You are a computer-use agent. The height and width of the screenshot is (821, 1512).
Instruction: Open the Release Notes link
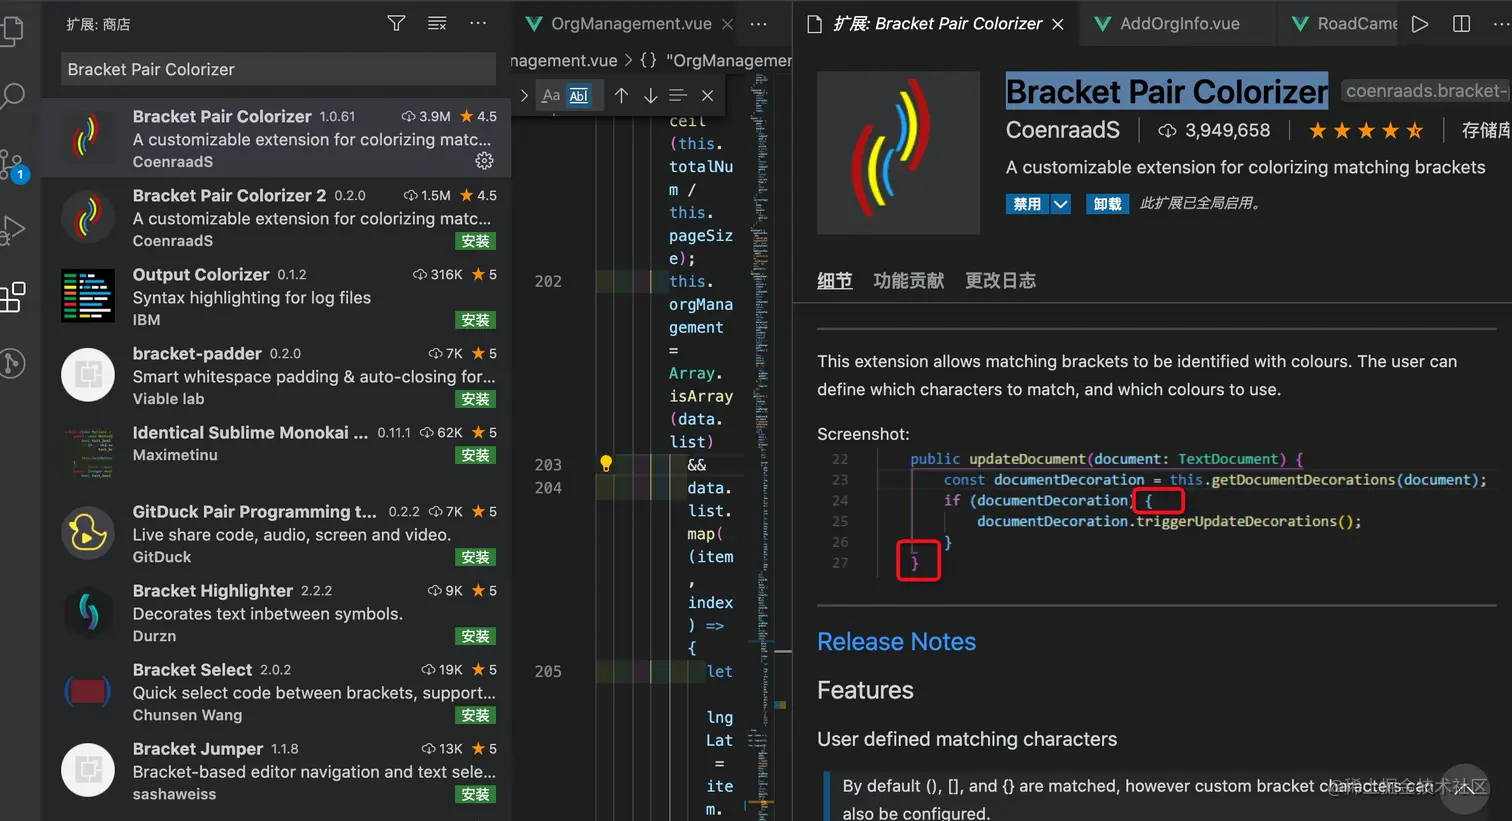(896, 642)
